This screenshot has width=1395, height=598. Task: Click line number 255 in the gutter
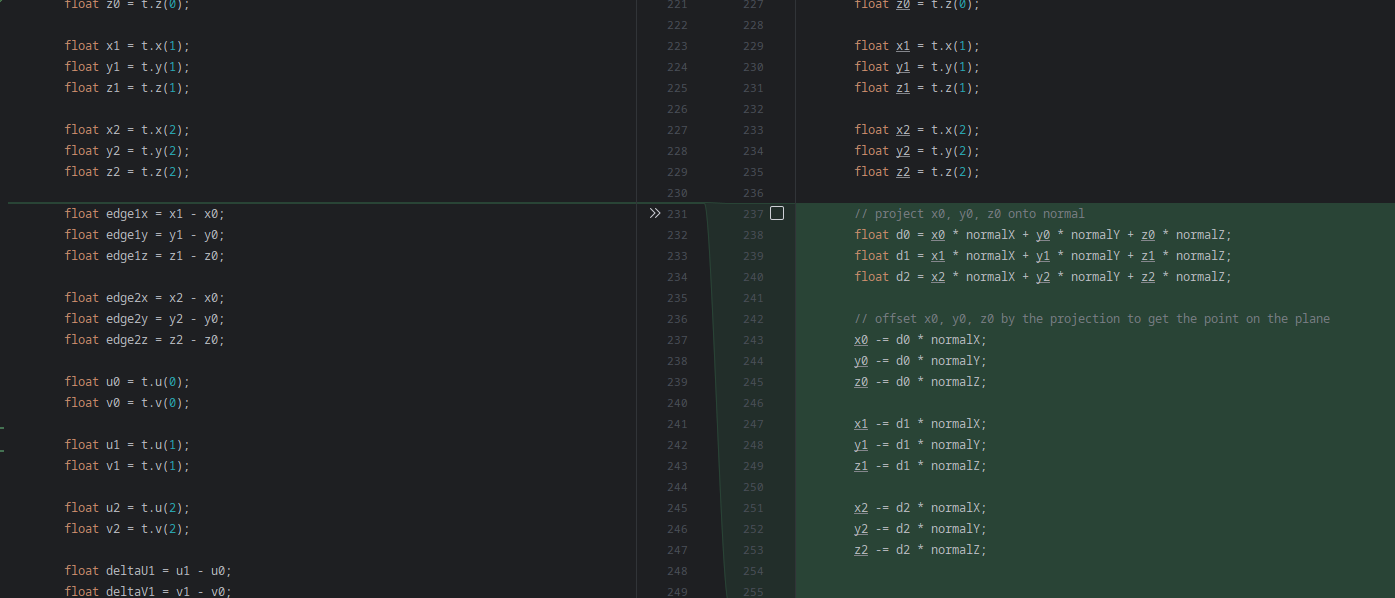pyautogui.click(x=753, y=591)
